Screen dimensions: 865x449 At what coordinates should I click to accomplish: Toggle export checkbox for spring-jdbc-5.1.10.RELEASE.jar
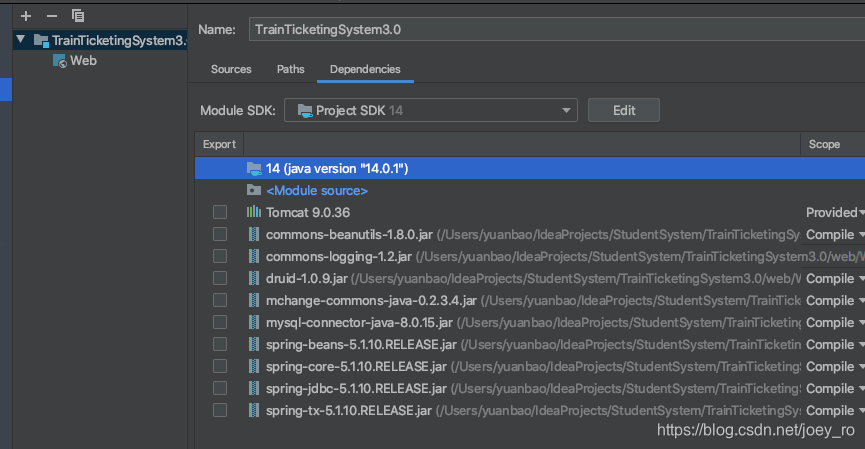(220, 389)
